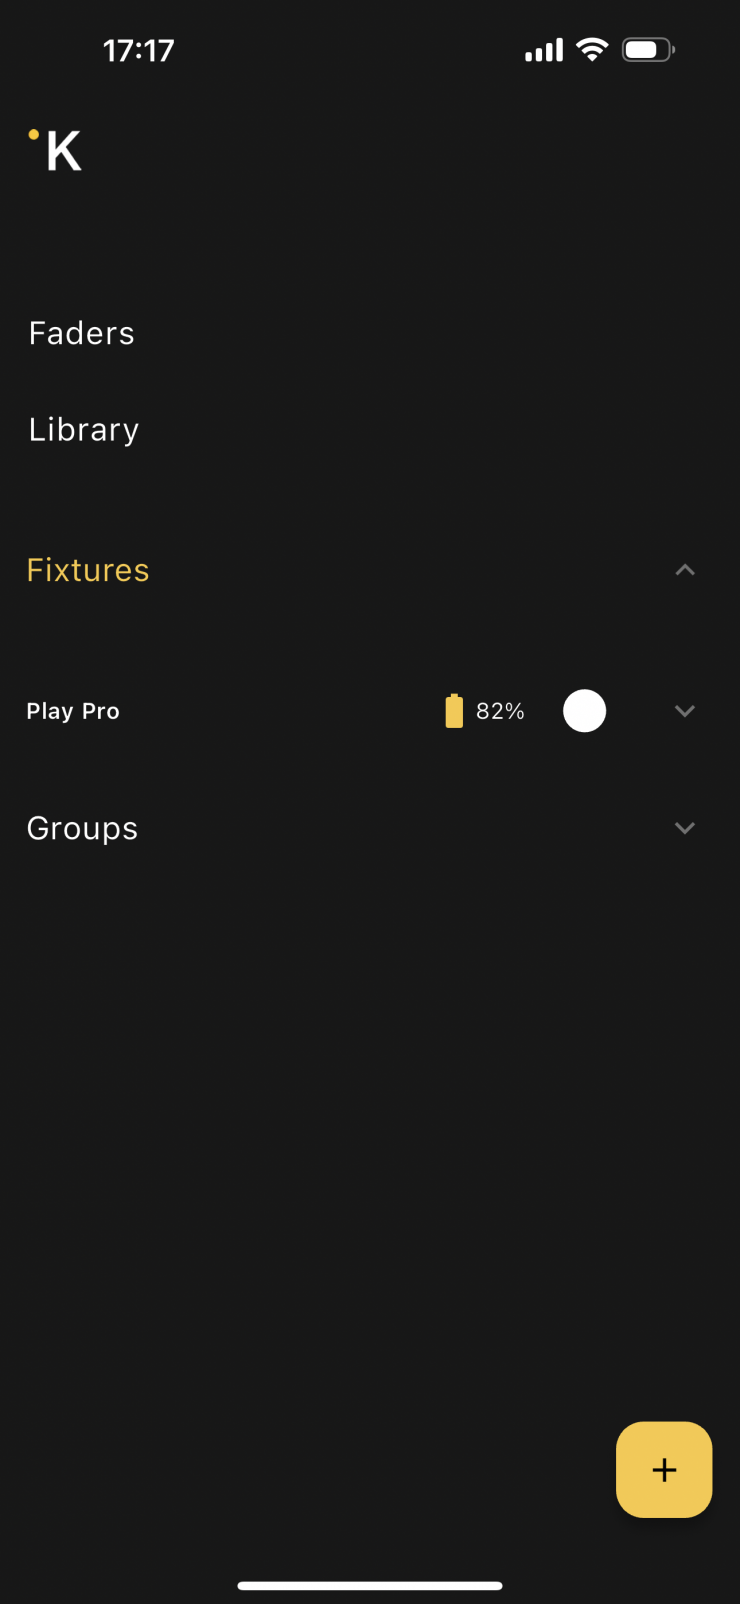
Task: Tap the 82% battery level text
Action: [500, 711]
